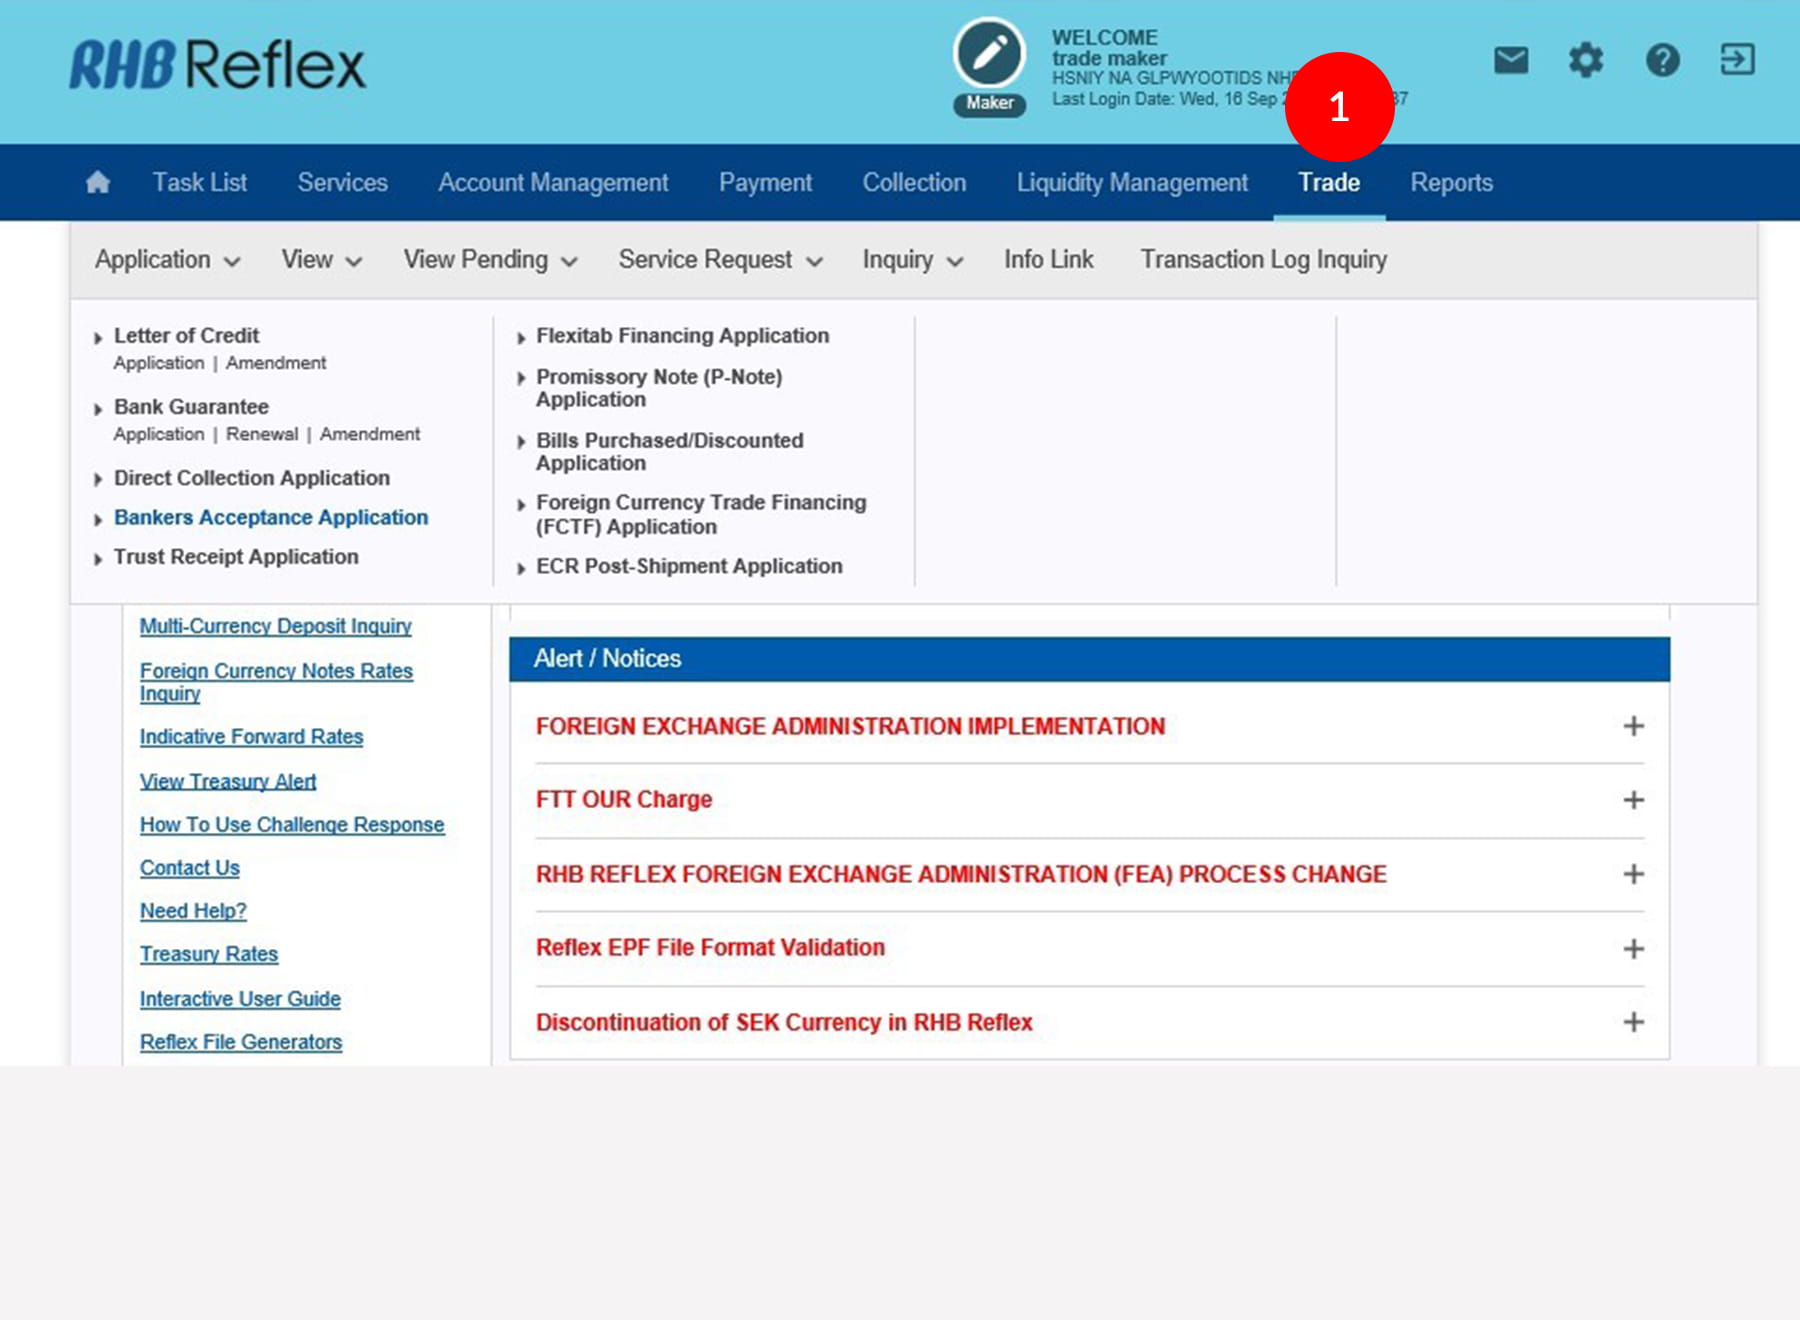Open settings via the gear icon
This screenshot has width=1800, height=1320.
1585,60
